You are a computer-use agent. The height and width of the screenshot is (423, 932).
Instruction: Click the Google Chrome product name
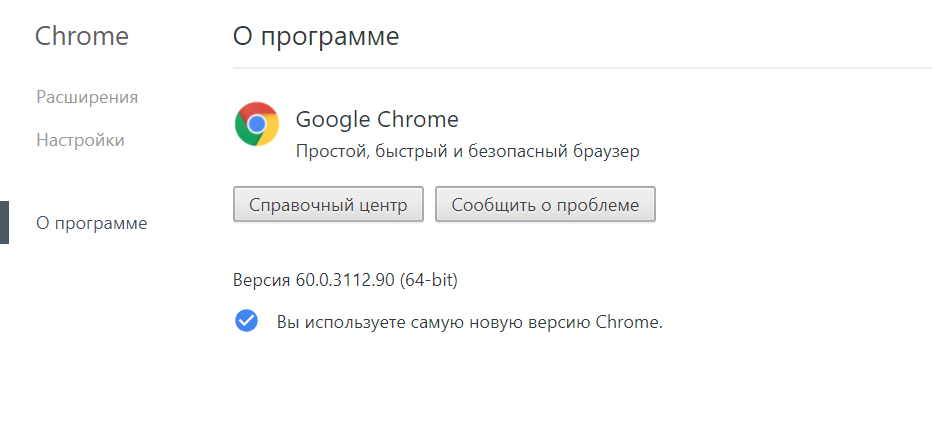[x=377, y=120]
